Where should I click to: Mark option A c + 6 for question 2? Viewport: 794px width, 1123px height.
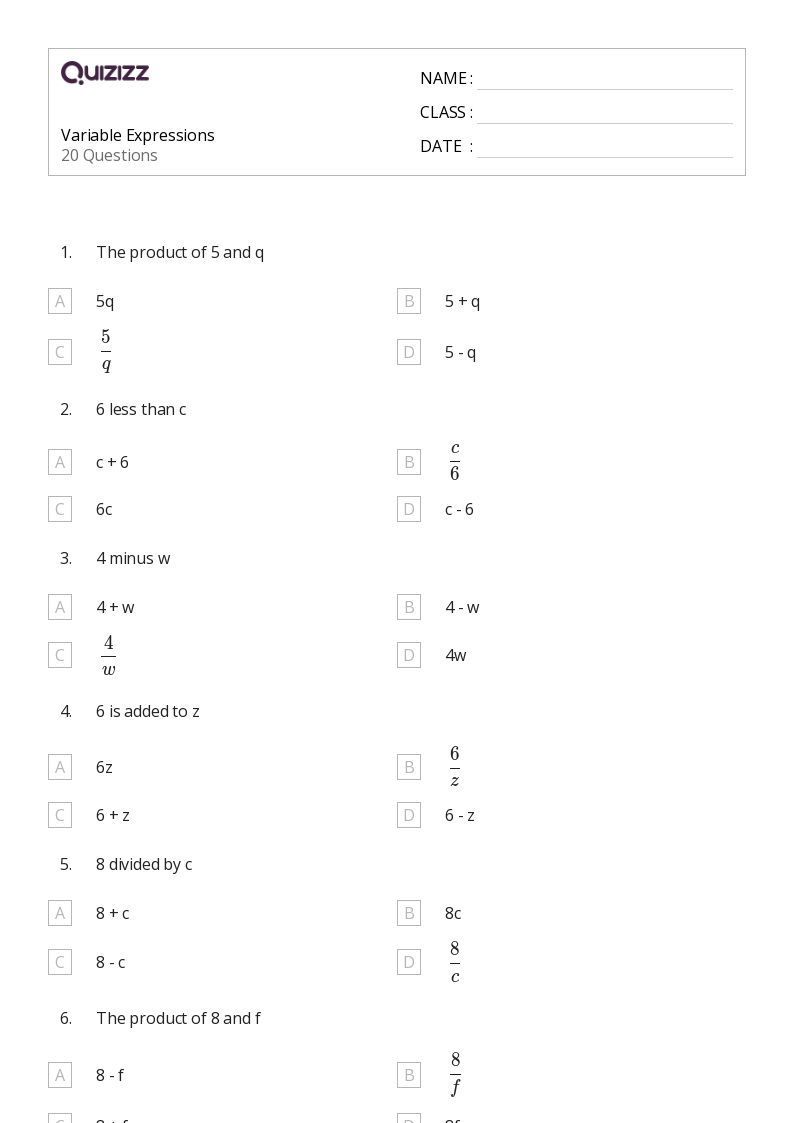[x=60, y=462]
